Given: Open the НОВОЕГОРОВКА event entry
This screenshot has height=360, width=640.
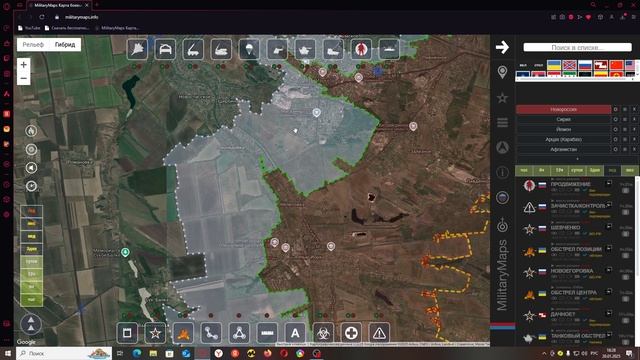Looking at the screenshot, I should (x=572, y=271).
